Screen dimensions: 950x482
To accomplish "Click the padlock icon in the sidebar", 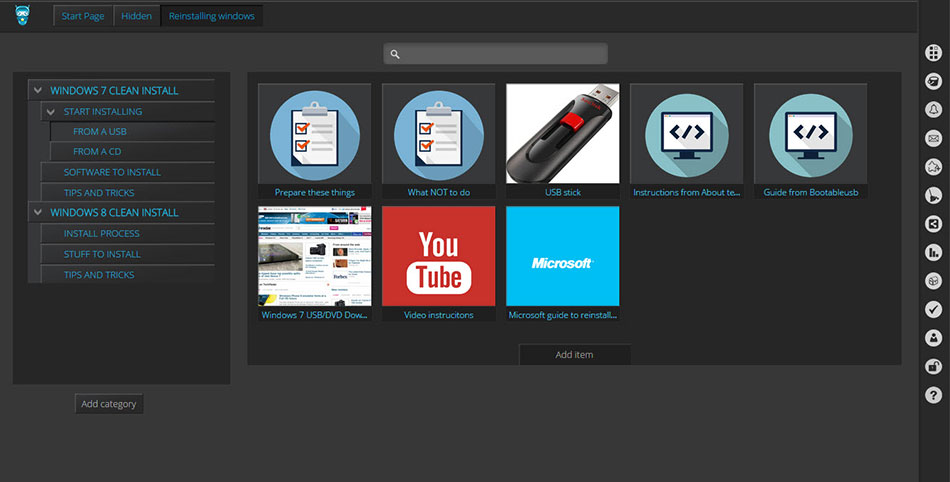I will pos(933,367).
